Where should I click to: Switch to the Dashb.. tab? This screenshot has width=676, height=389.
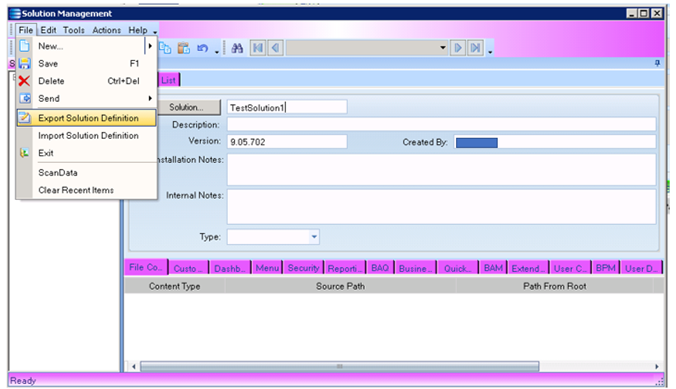pos(230,268)
